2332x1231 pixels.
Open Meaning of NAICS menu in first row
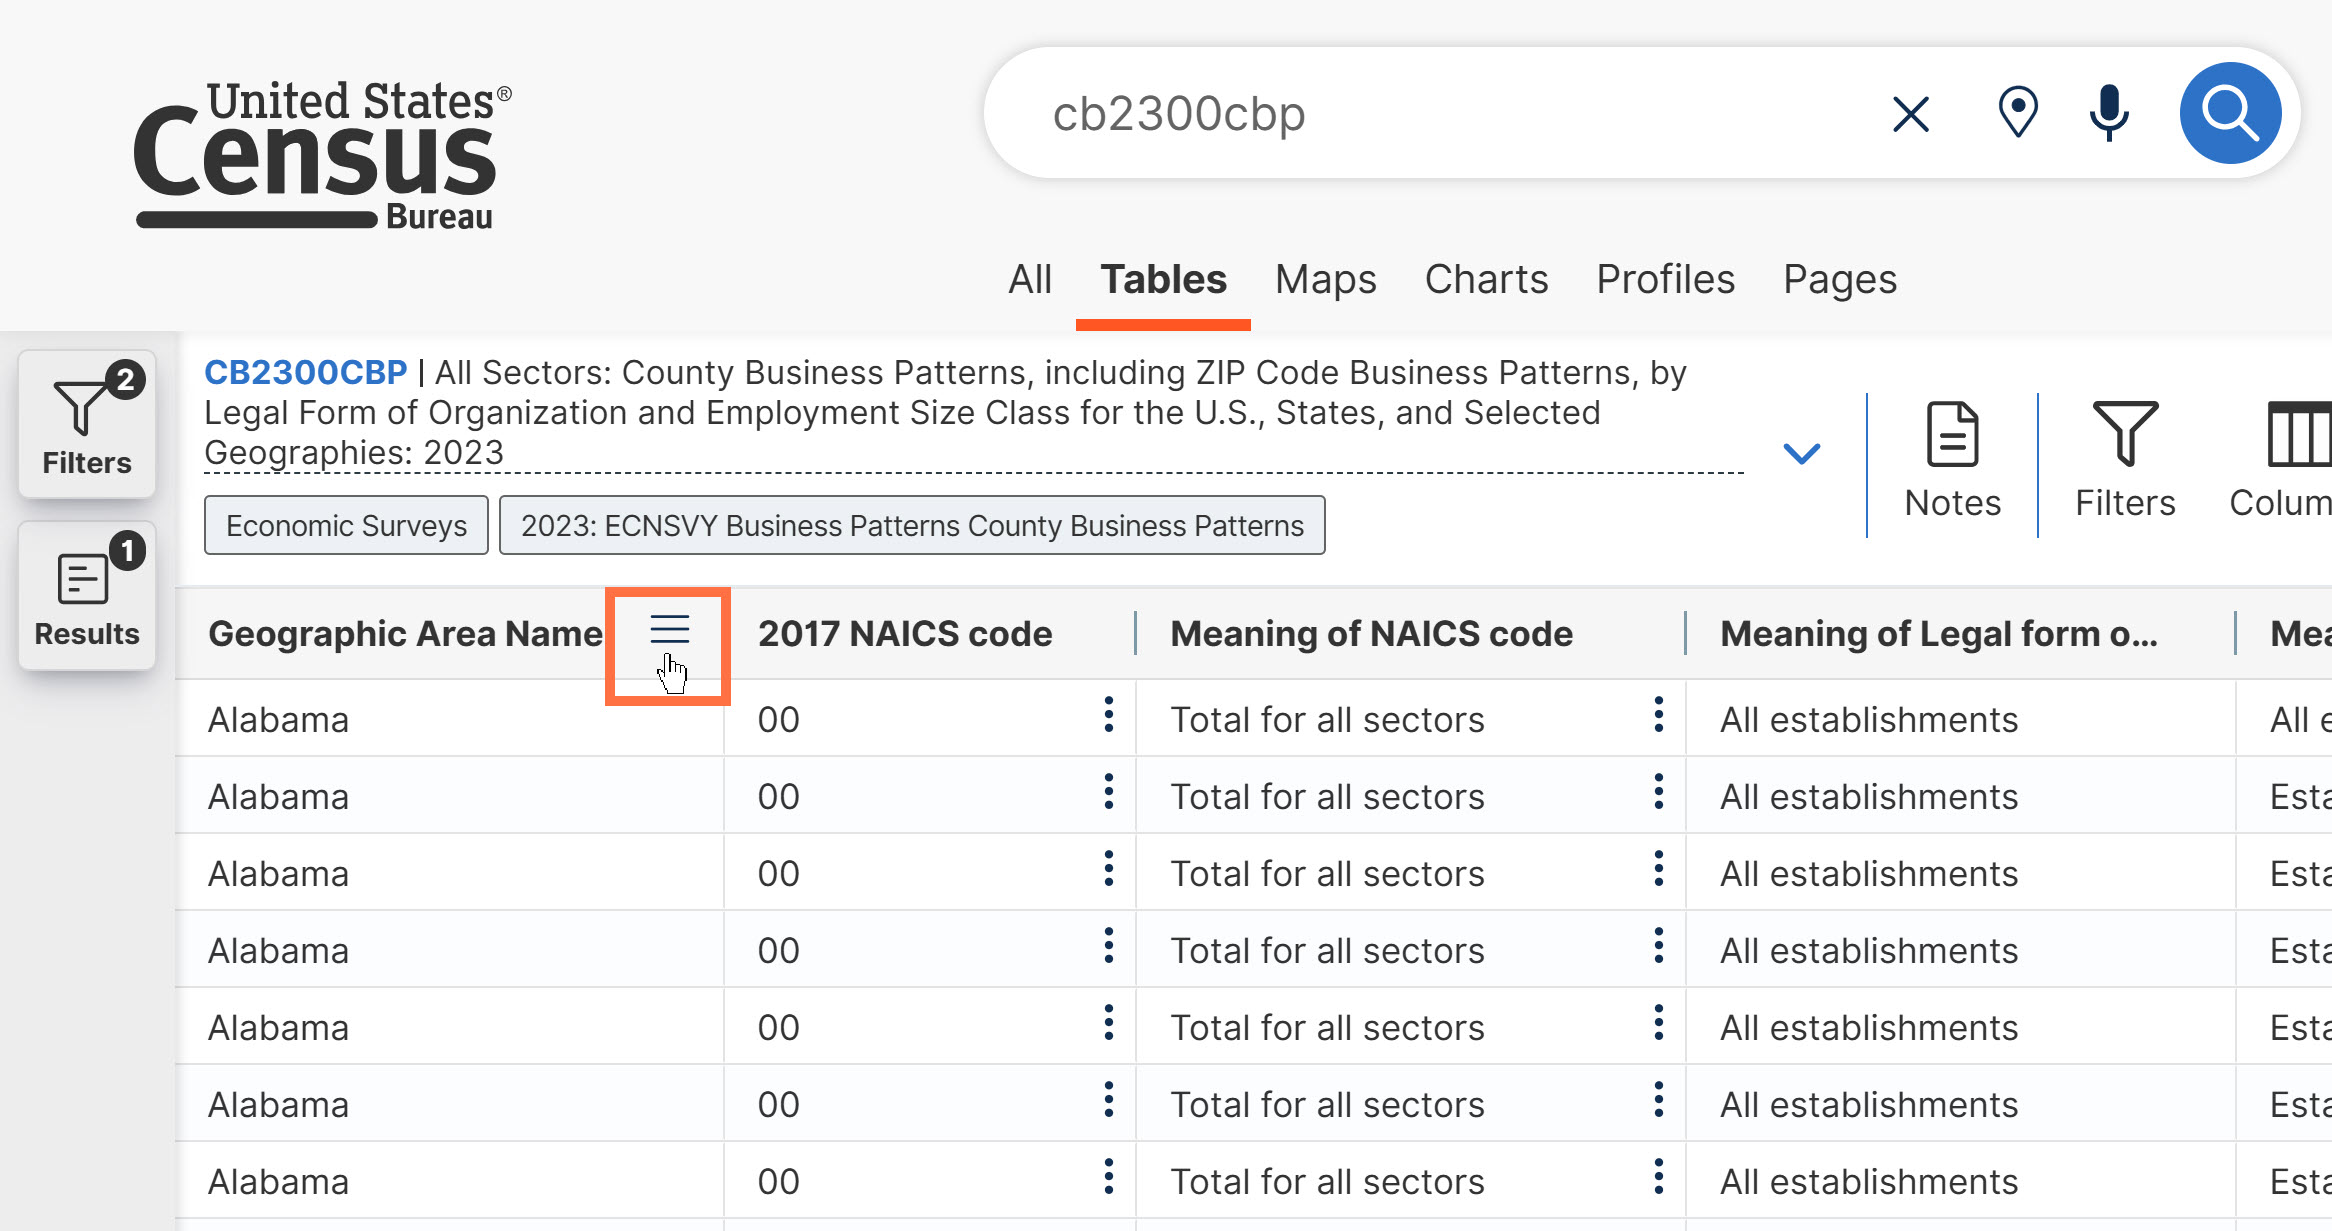coord(1658,715)
